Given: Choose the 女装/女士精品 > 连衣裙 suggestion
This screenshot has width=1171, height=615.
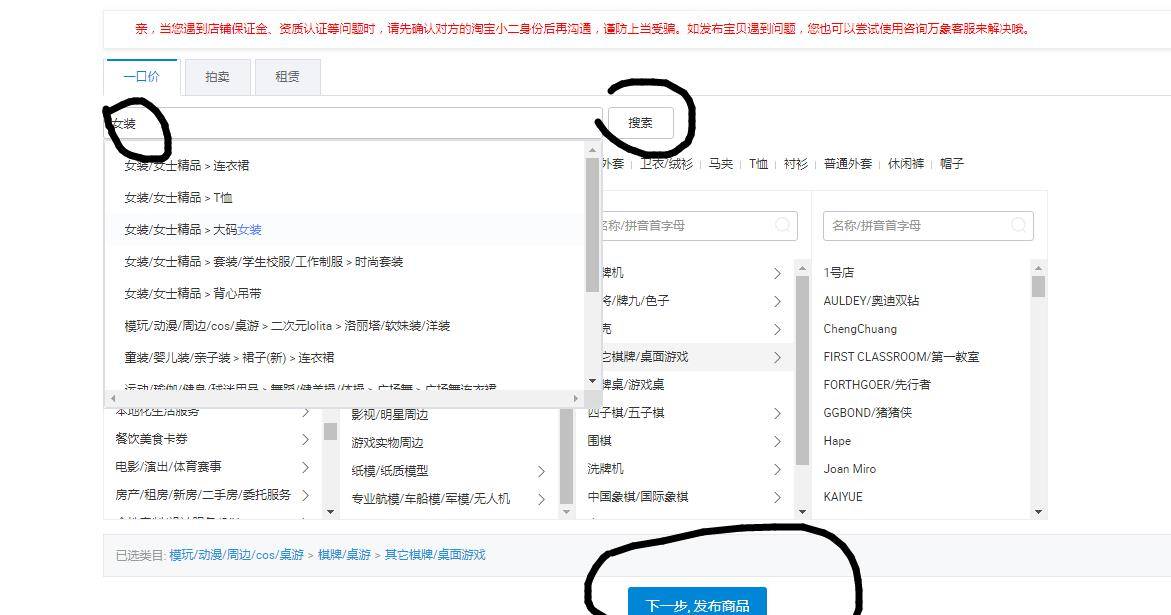Looking at the screenshot, I should 187,166.
